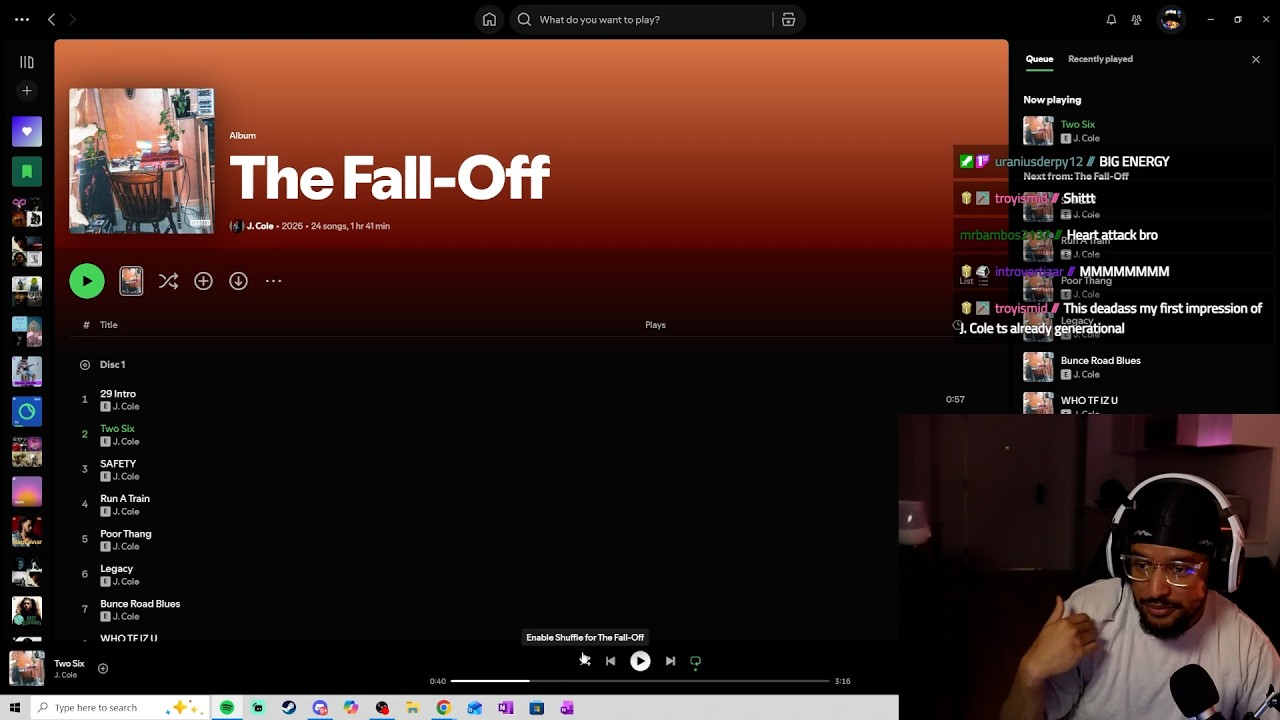Click the player play button
The width and height of the screenshot is (1280, 720).
click(x=640, y=661)
